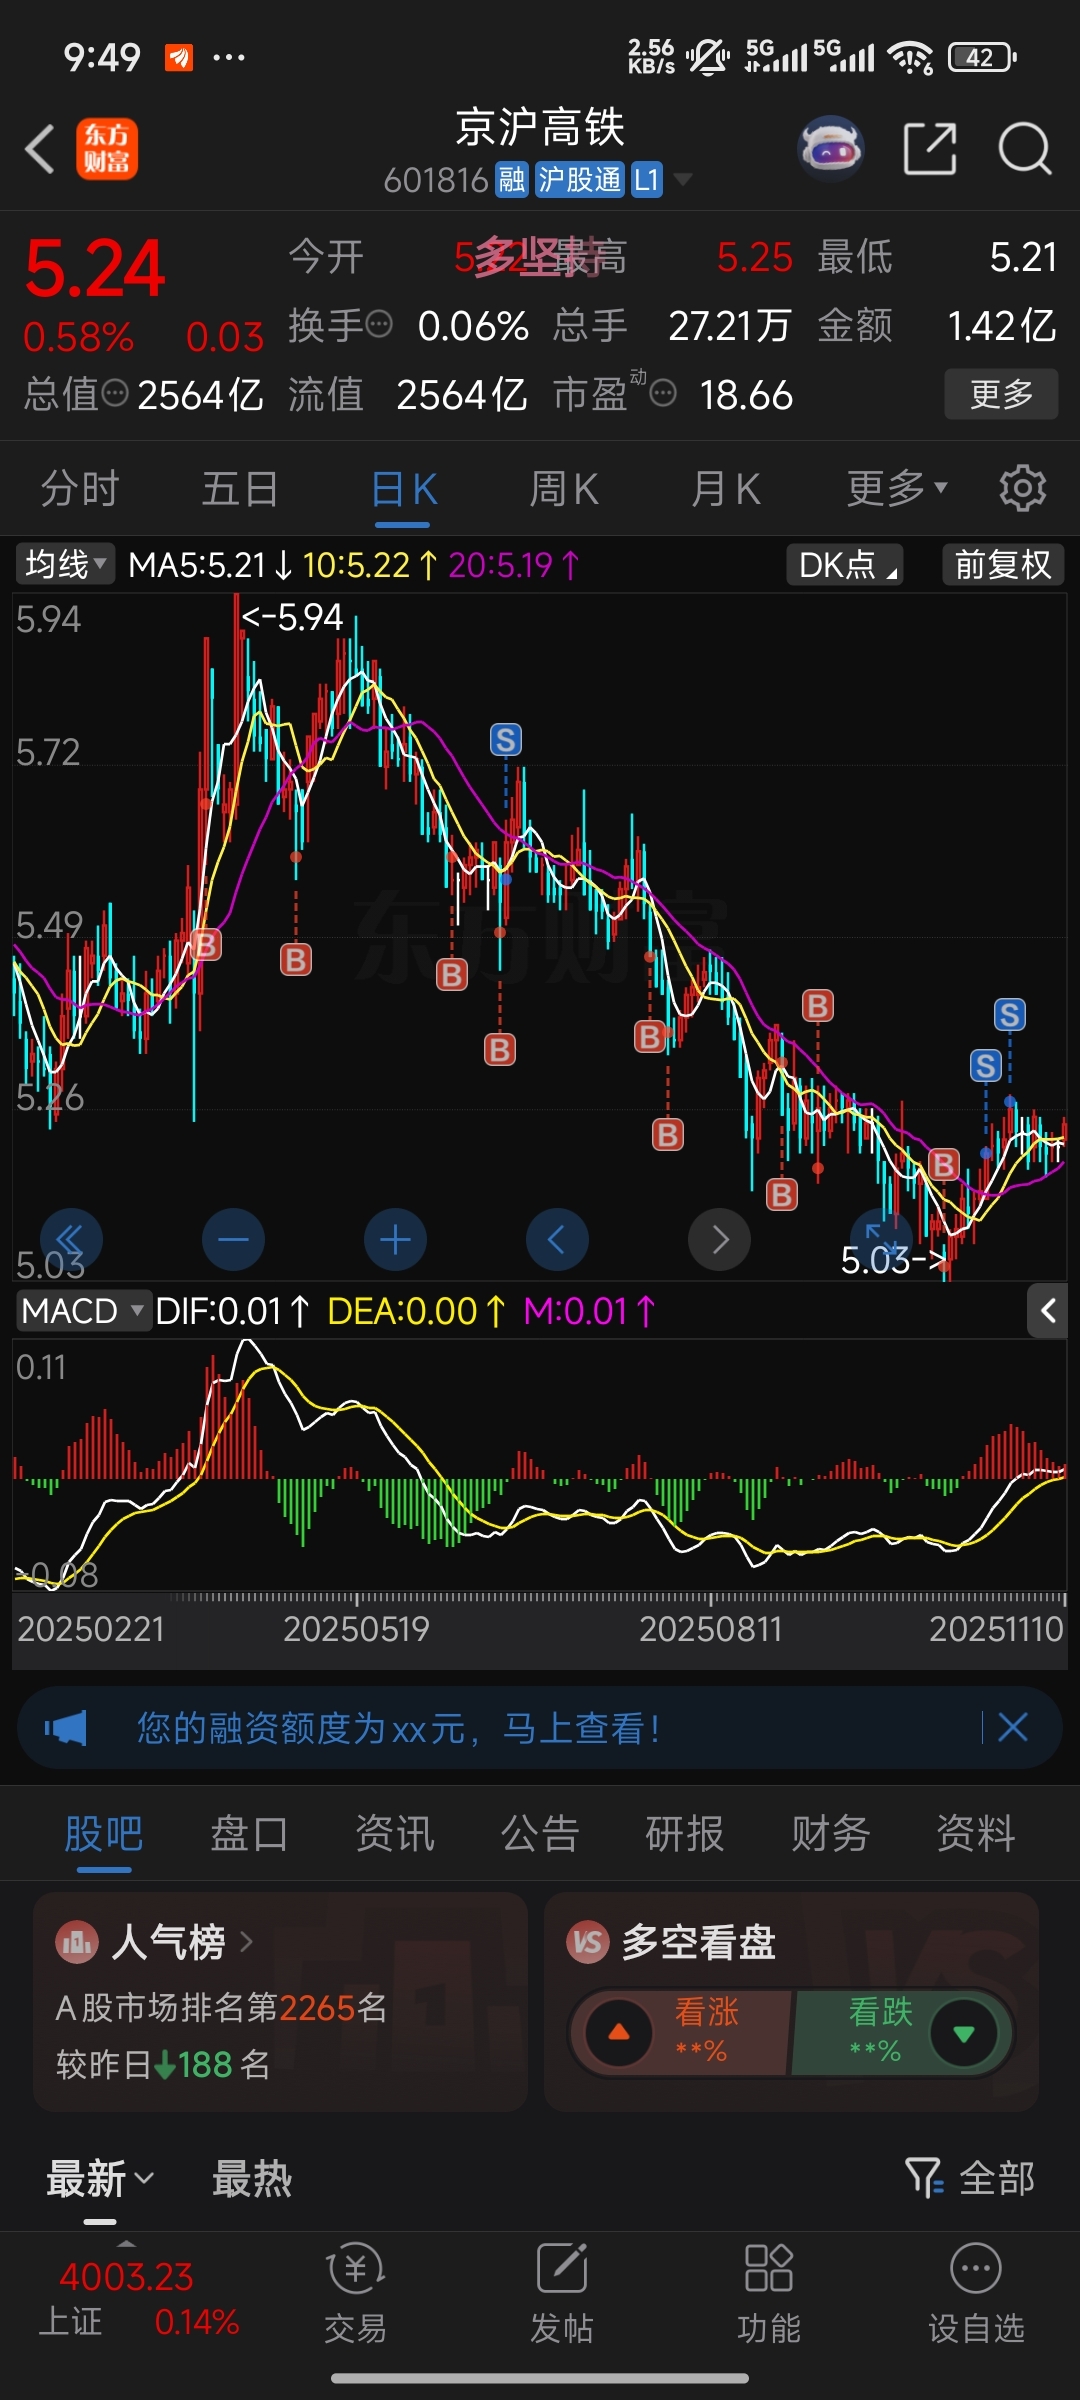Open 多空看盘 card title
The height and width of the screenshot is (2400, 1080).
[x=699, y=1942]
